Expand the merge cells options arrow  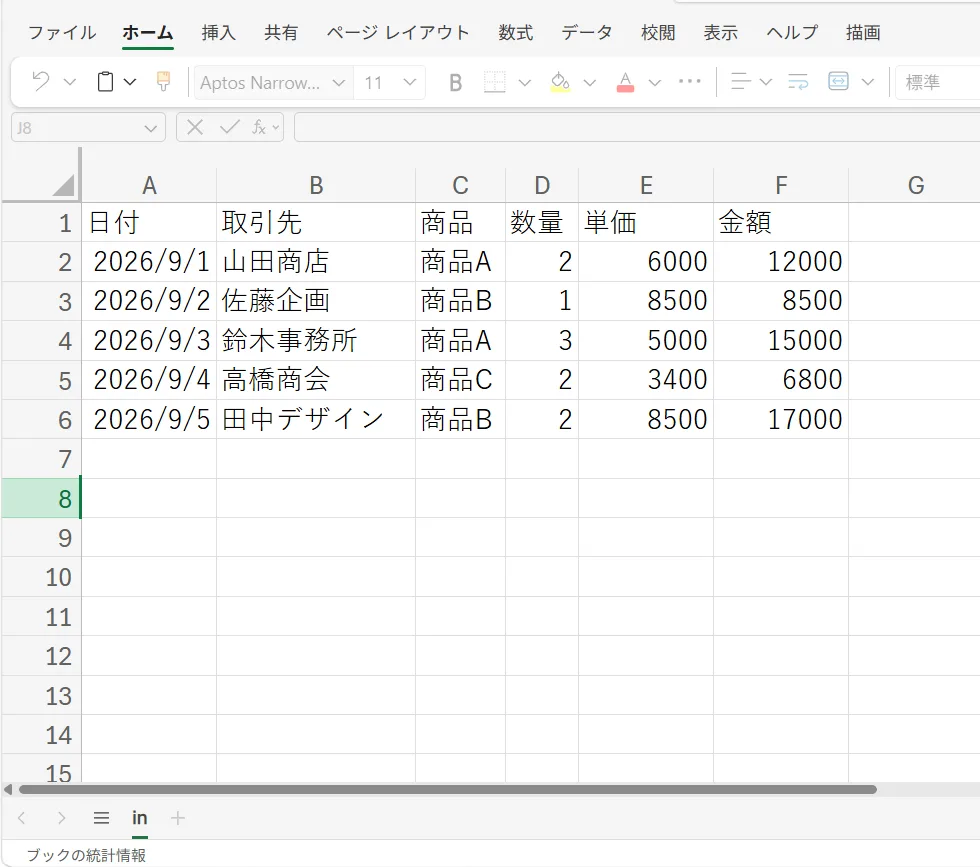(868, 82)
